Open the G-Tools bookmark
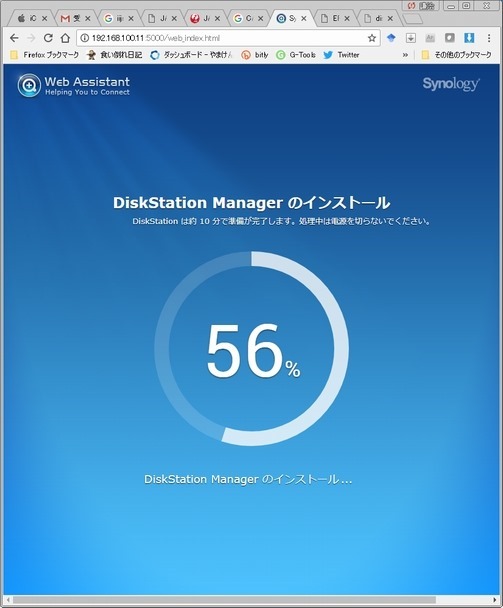The image size is (503, 608). coord(296,55)
